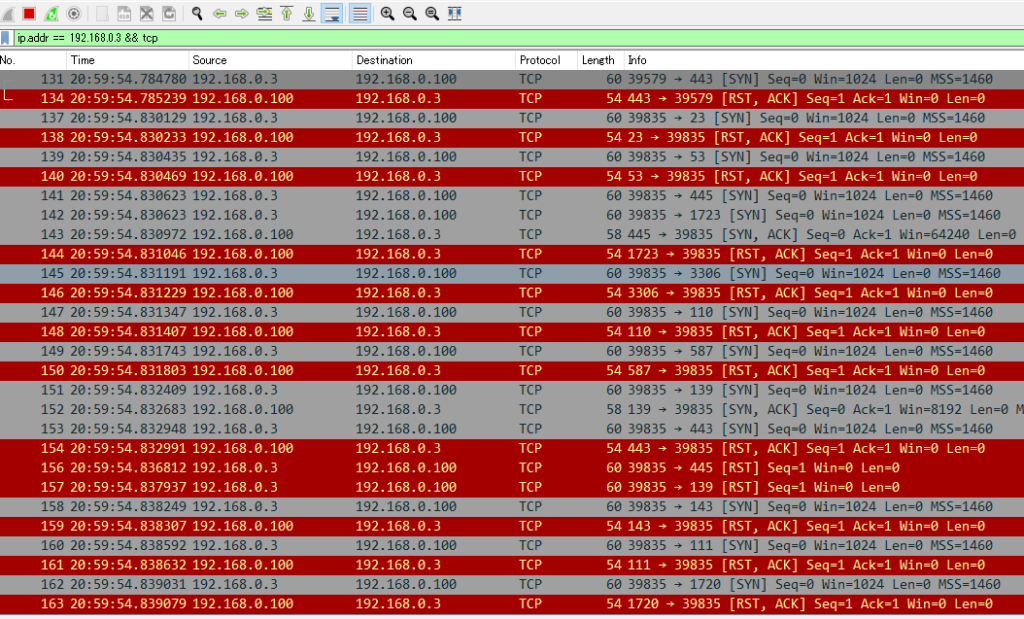Toggle auto-scroll during live capture
The width and height of the screenshot is (1024, 619).
coord(332,13)
